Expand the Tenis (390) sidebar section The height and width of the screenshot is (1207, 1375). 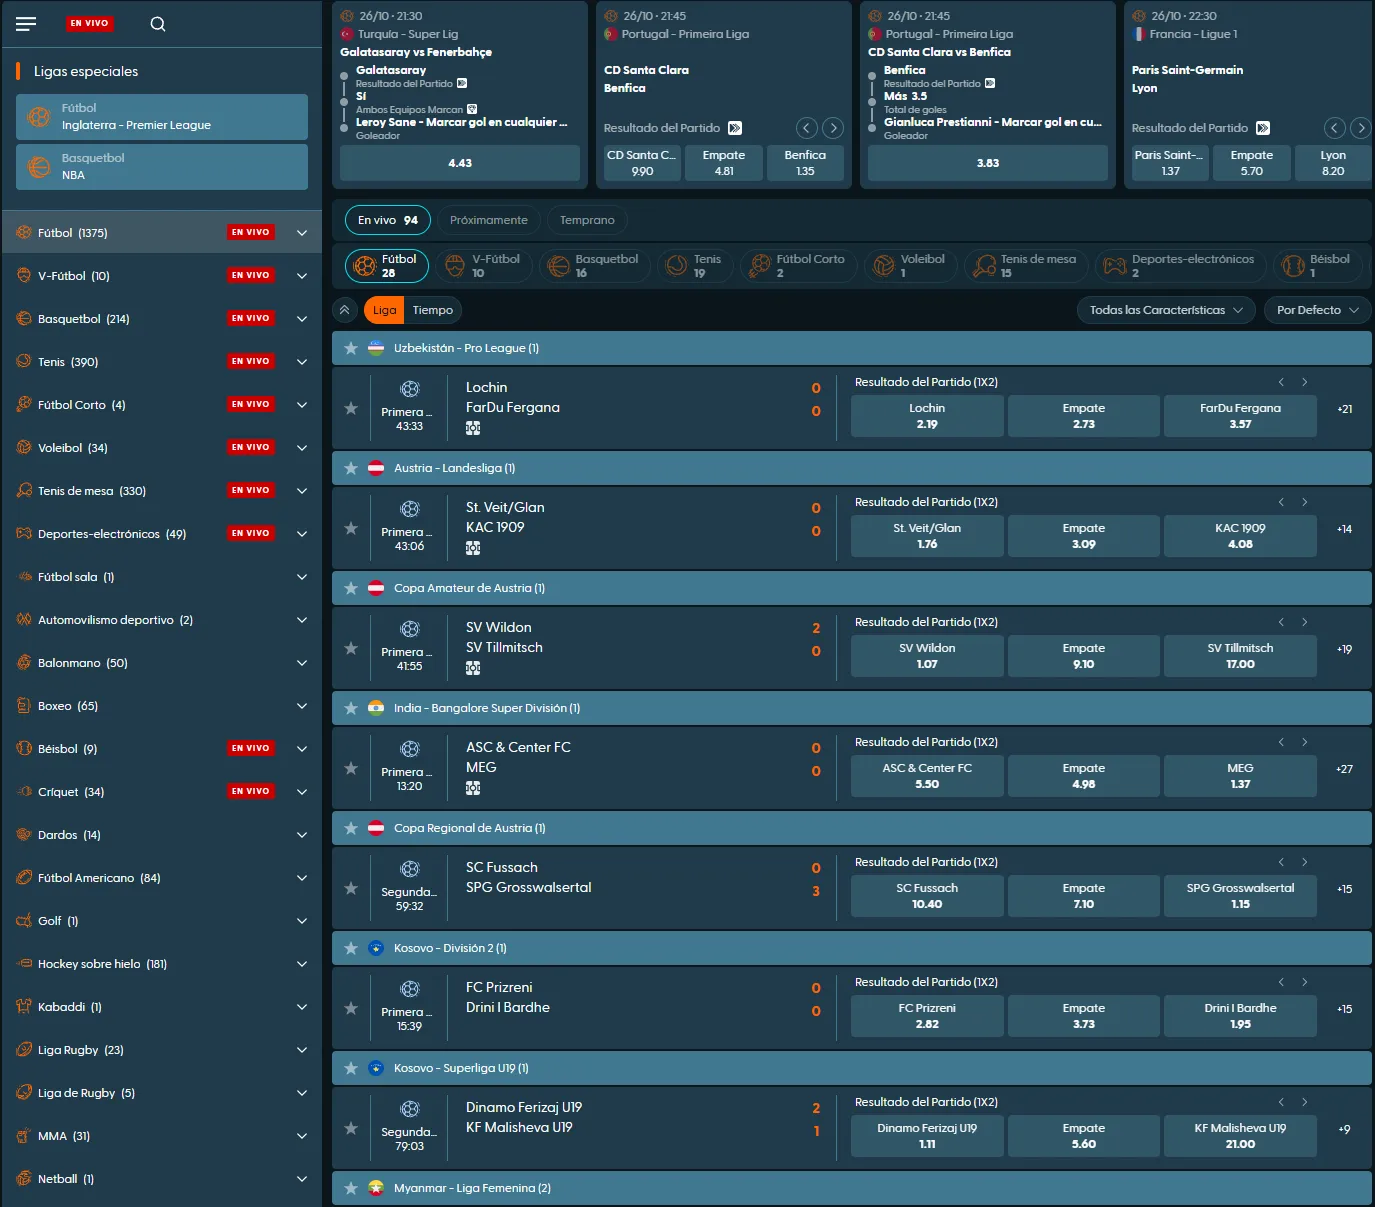click(302, 362)
